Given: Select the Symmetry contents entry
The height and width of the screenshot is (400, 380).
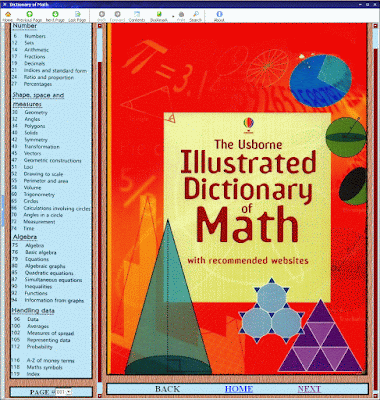Looking at the screenshot, I should tap(36, 140).
